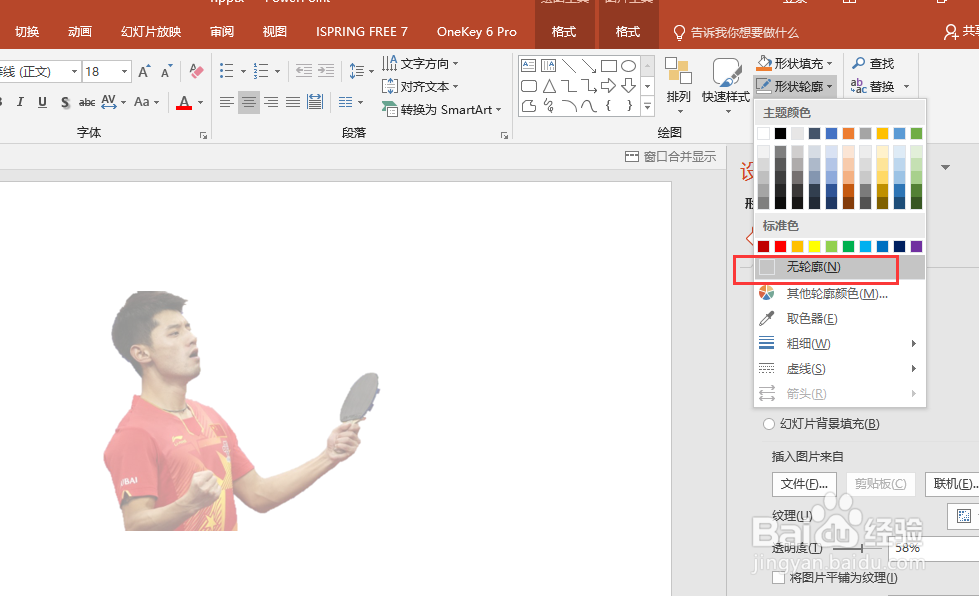Open the font name dropdown
This screenshot has width=979, height=596.
click(x=74, y=72)
